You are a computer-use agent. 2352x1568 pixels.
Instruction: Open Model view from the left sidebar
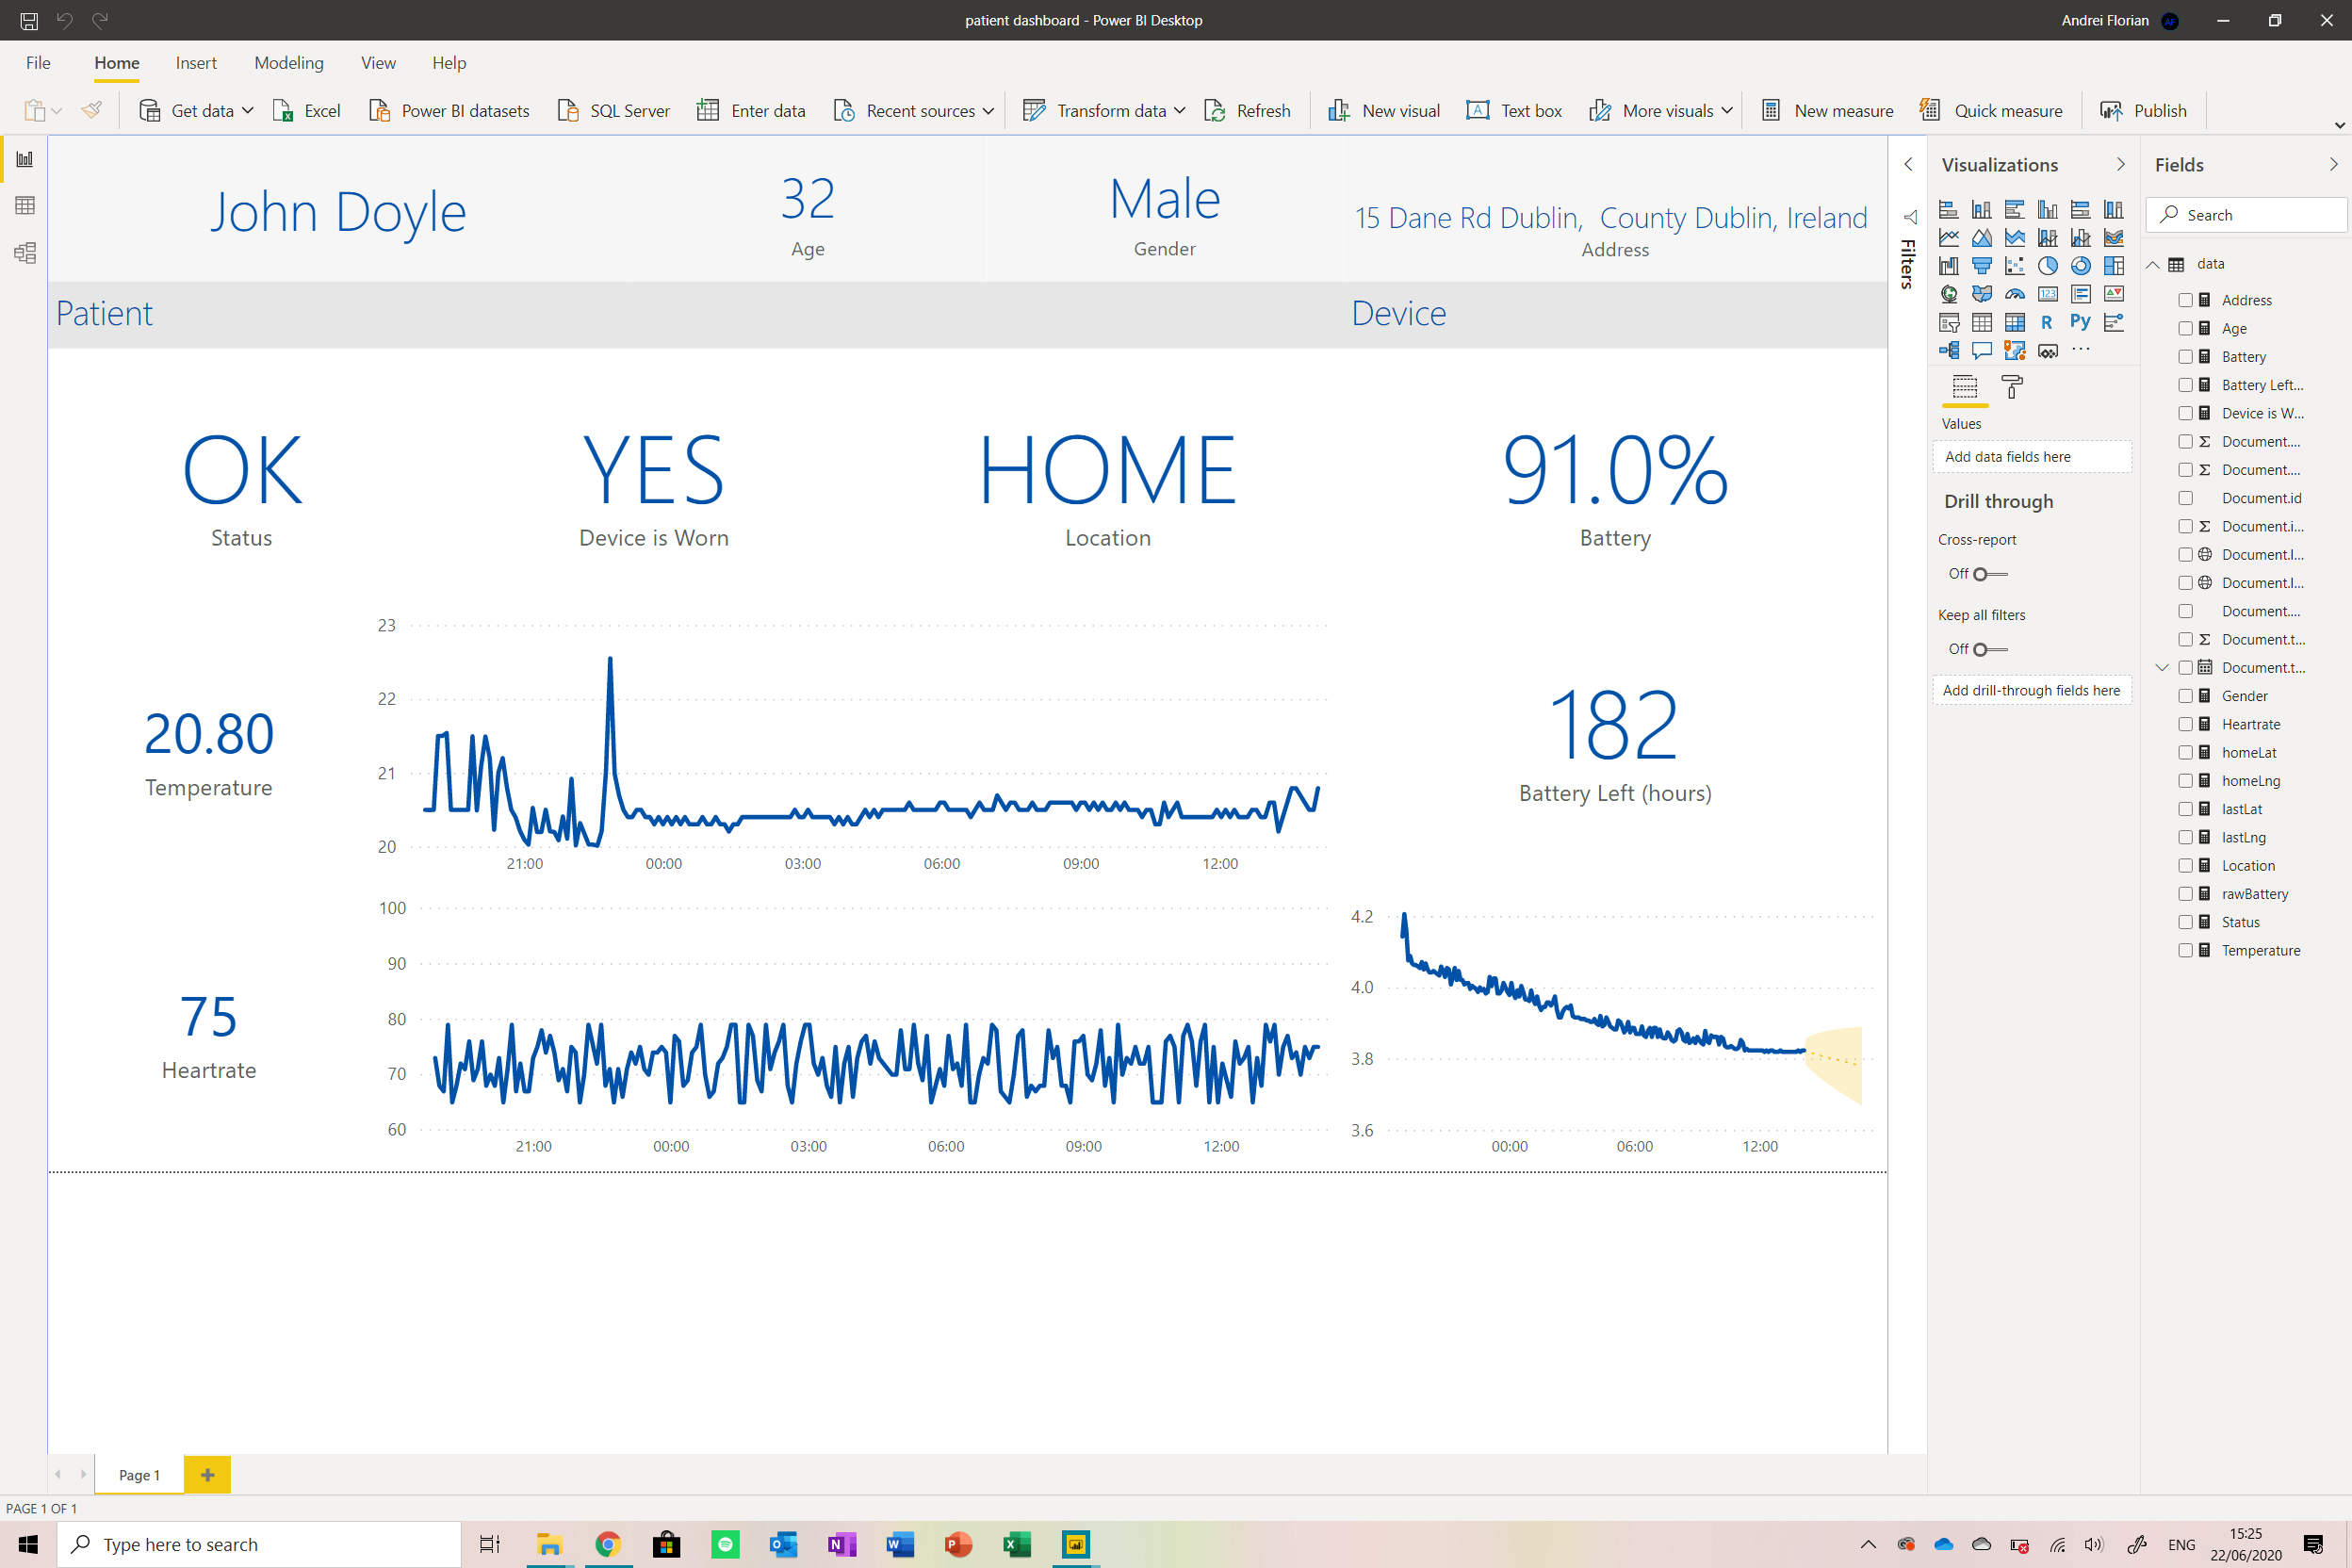25,253
